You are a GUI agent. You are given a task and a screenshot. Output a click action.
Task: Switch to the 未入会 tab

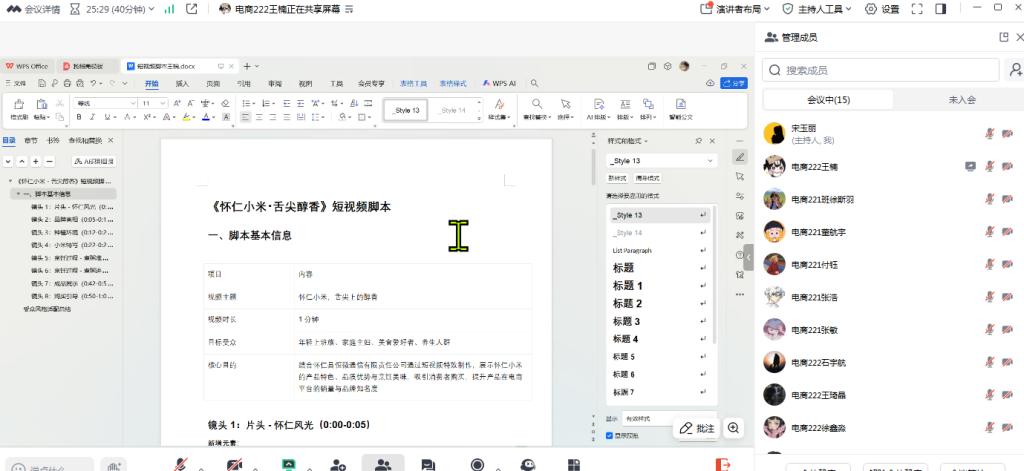pyautogui.click(x=961, y=100)
